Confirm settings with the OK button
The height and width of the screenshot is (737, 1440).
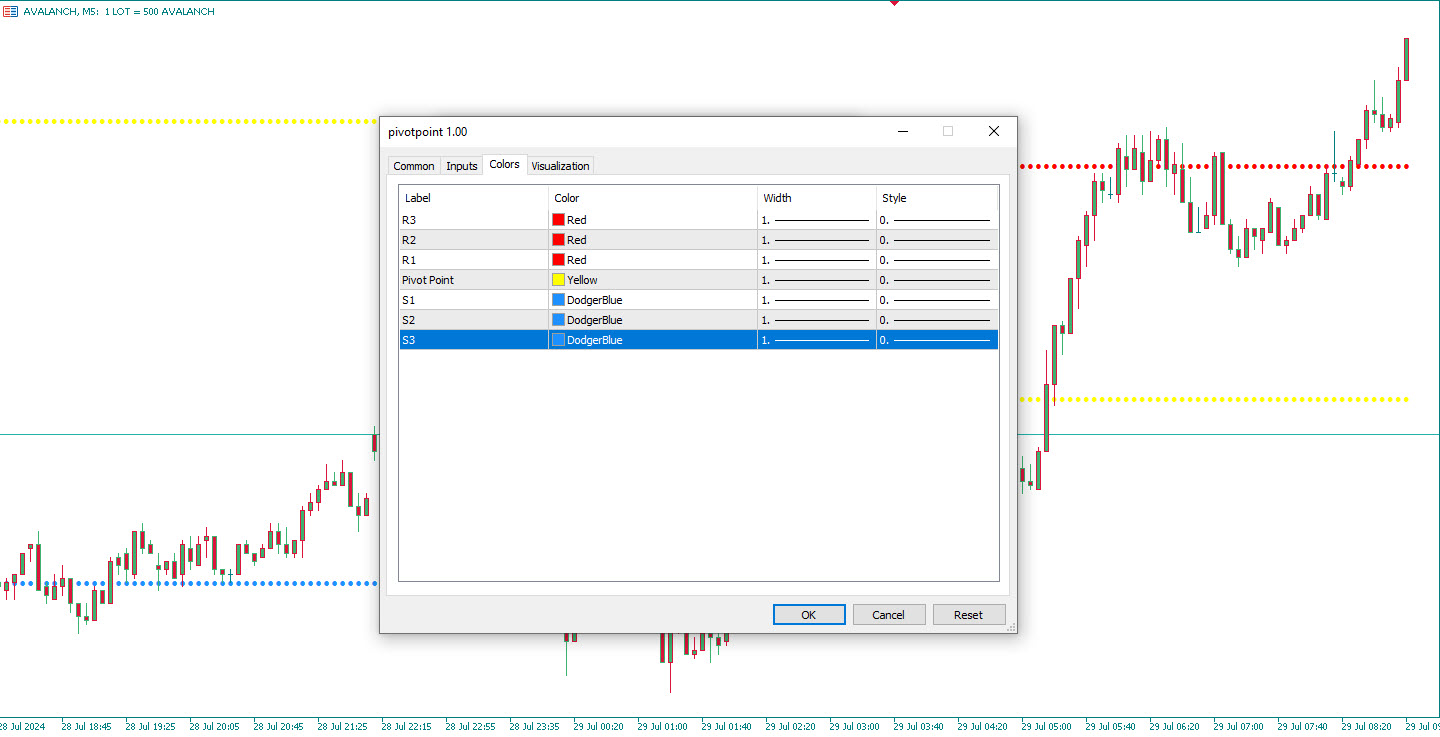tap(809, 615)
